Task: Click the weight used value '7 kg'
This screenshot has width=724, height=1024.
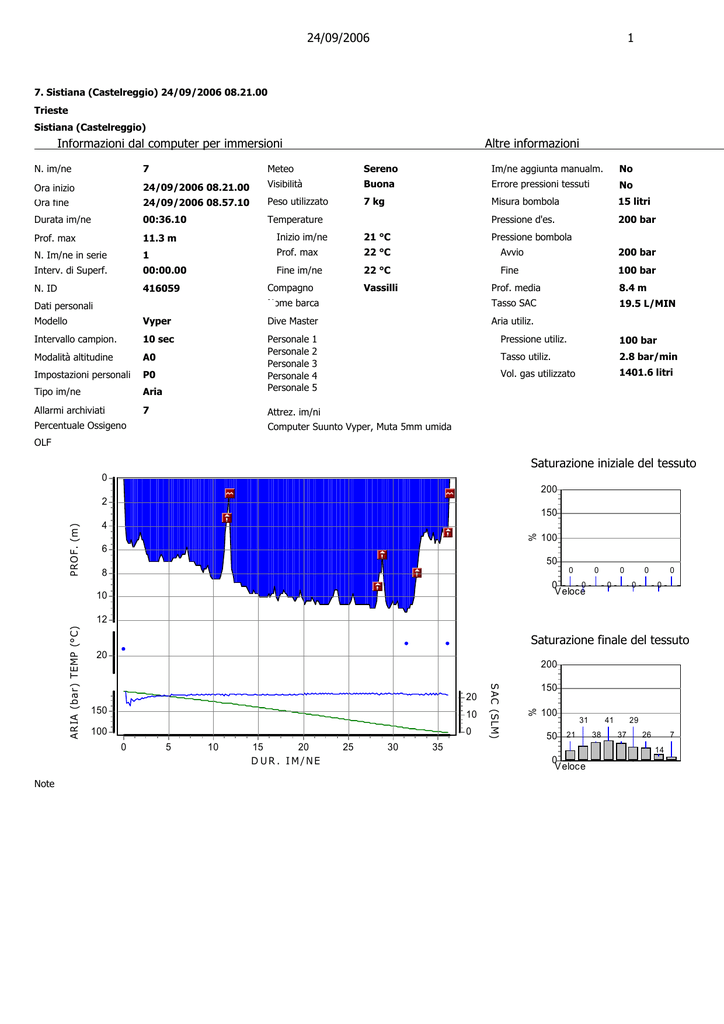Action: click(374, 202)
